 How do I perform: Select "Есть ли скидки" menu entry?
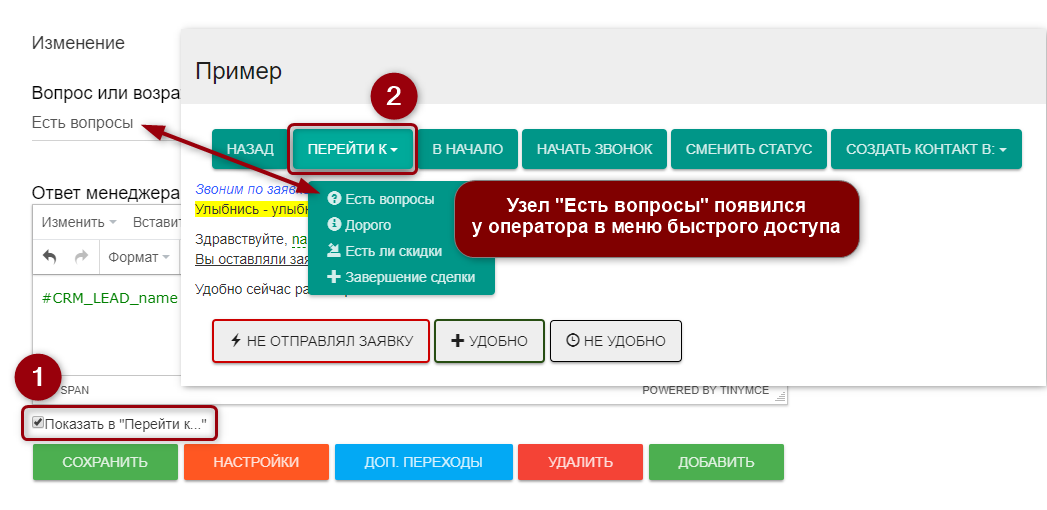(393, 251)
